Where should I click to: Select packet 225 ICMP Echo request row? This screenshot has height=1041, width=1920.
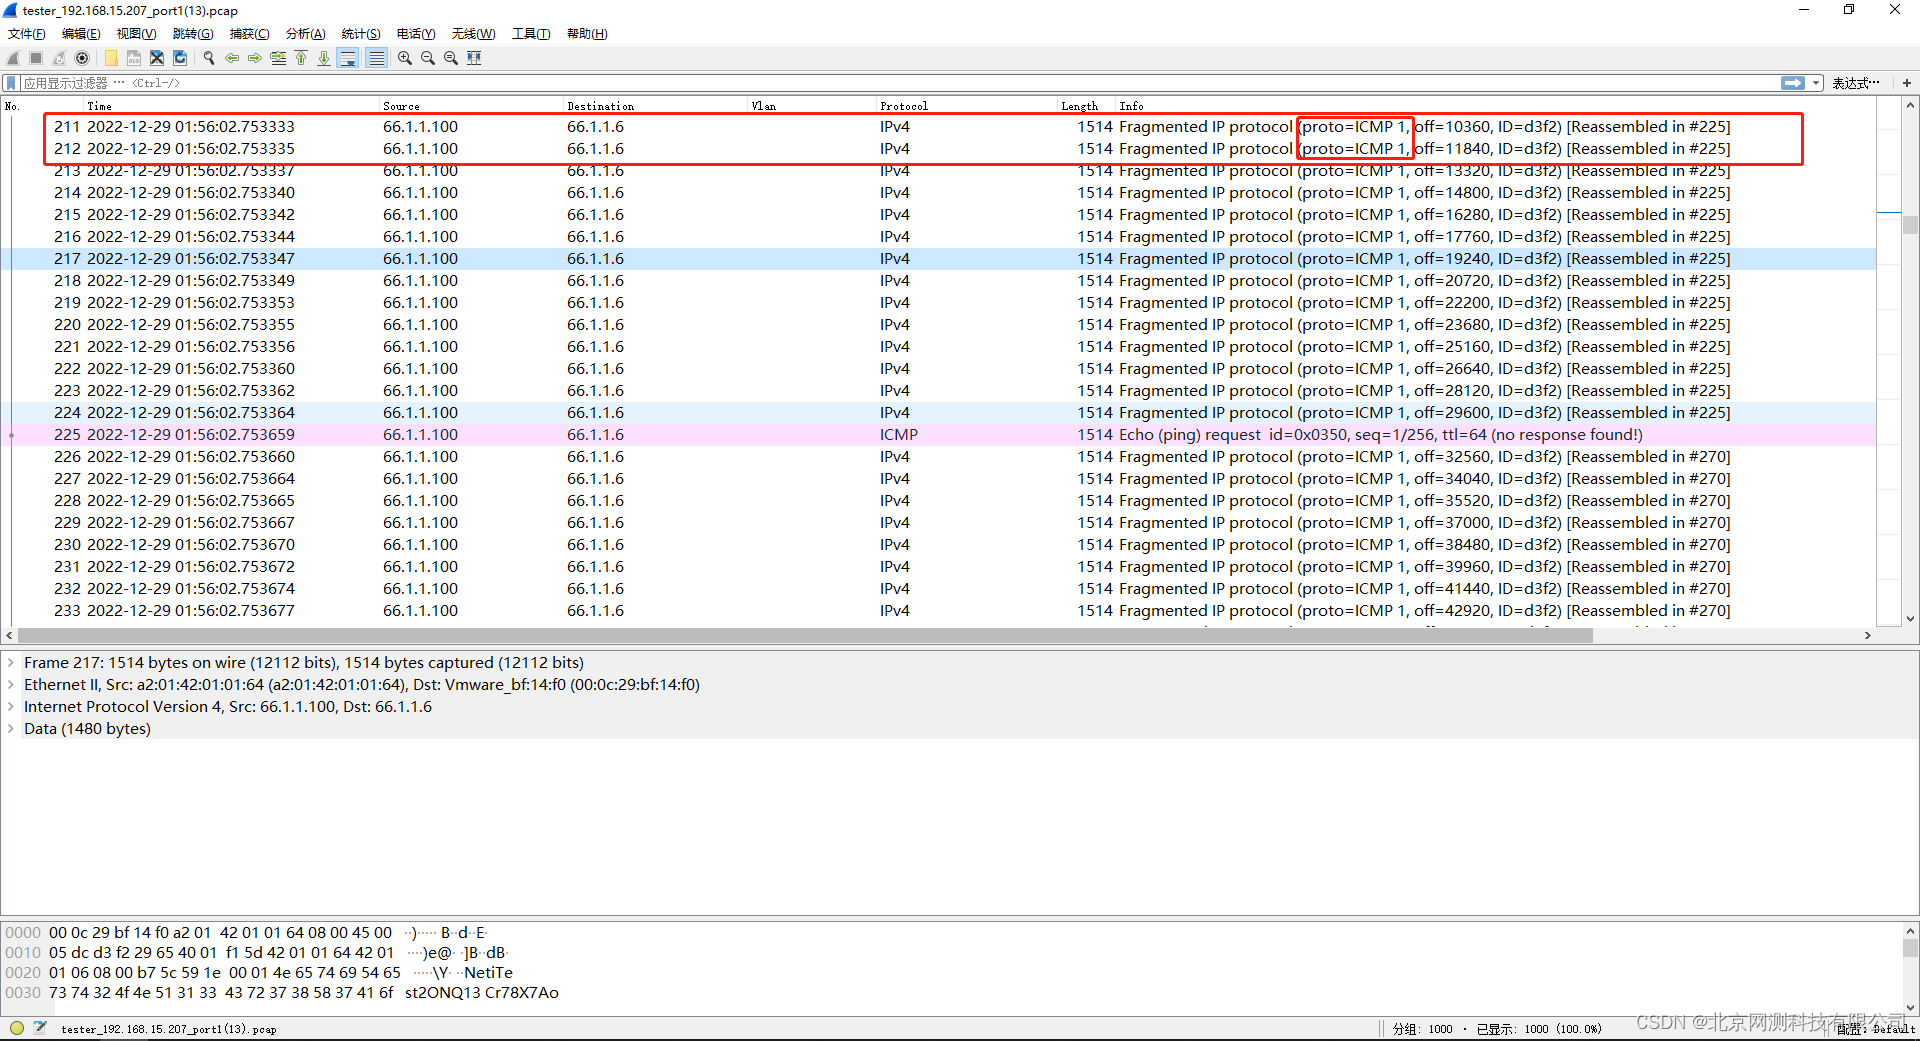coord(938,435)
